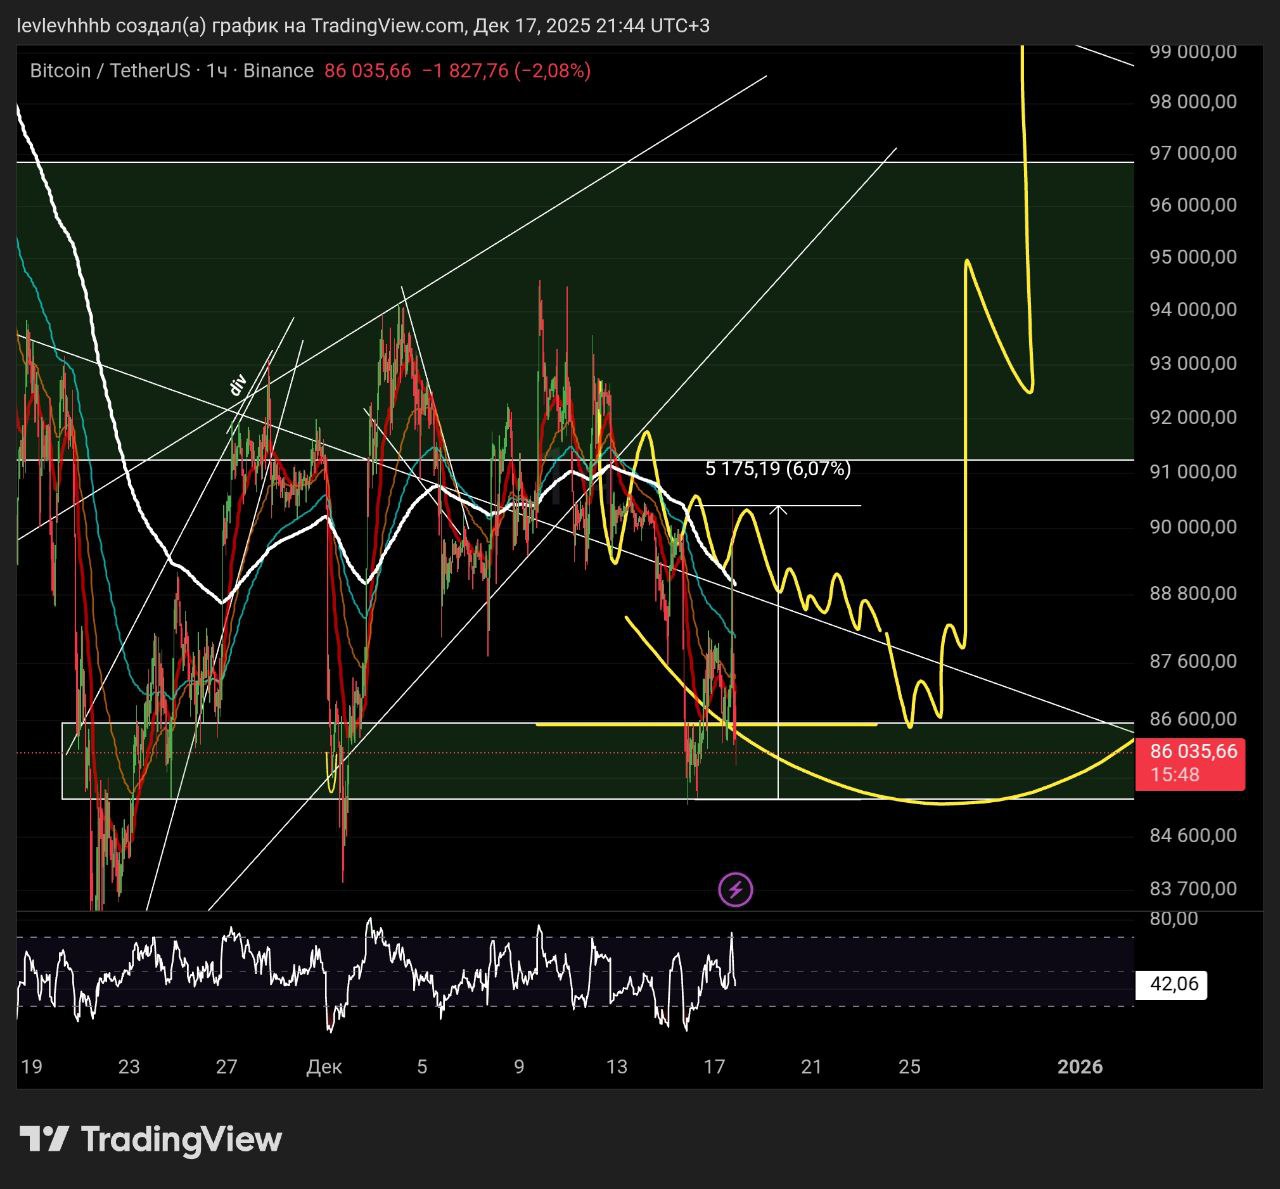Click the 91 000,00 price axis label
Viewport: 1280px width, 1189px height.
click(x=1193, y=472)
